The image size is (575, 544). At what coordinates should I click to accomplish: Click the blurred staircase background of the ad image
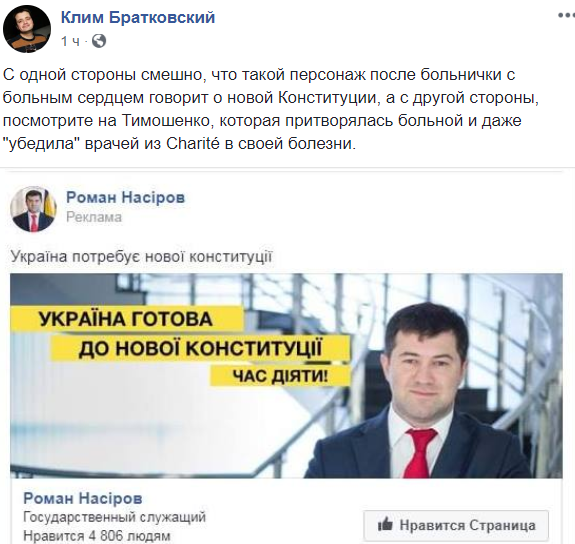147,429
